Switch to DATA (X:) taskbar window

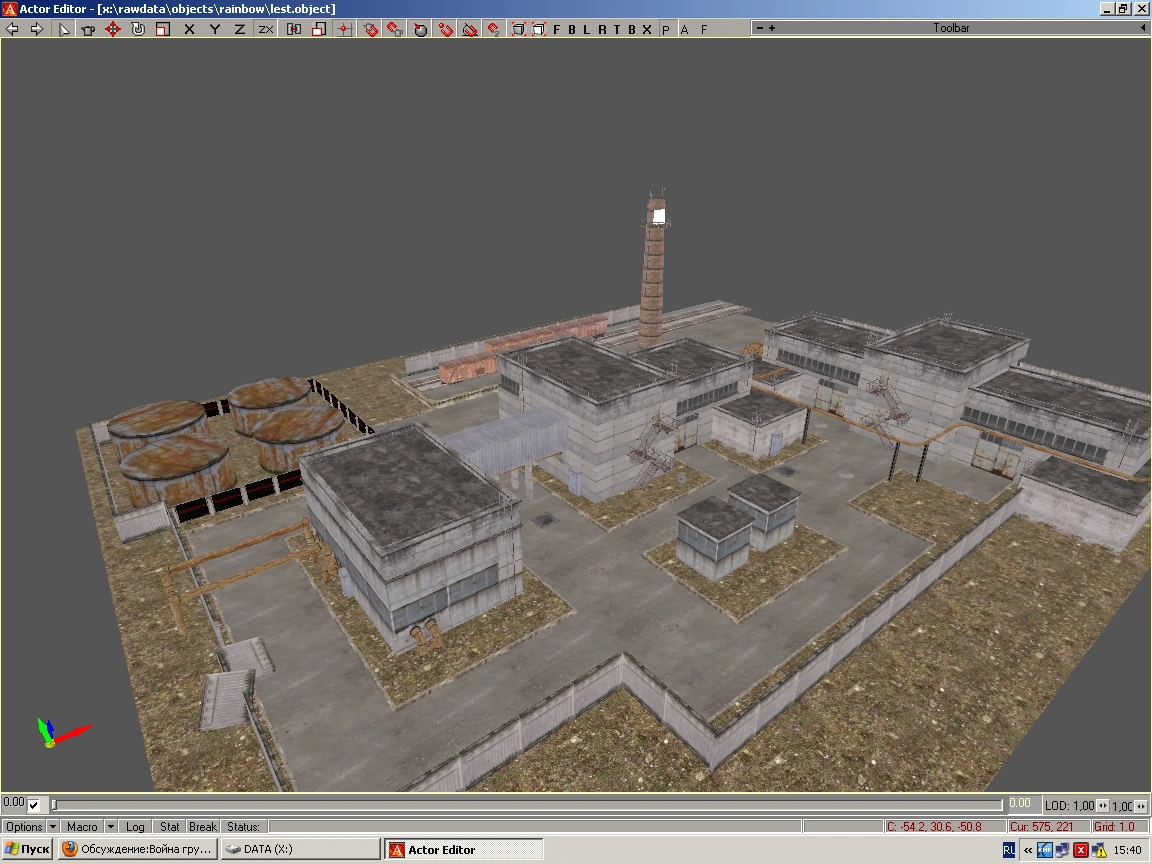click(300, 849)
